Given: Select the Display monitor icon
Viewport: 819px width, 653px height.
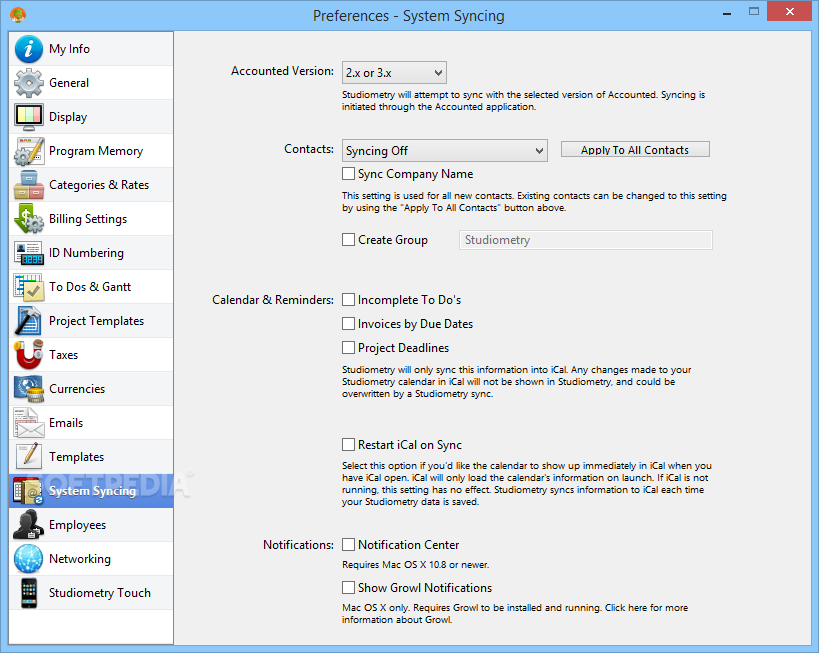Looking at the screenshot, I should click(29, 117).
